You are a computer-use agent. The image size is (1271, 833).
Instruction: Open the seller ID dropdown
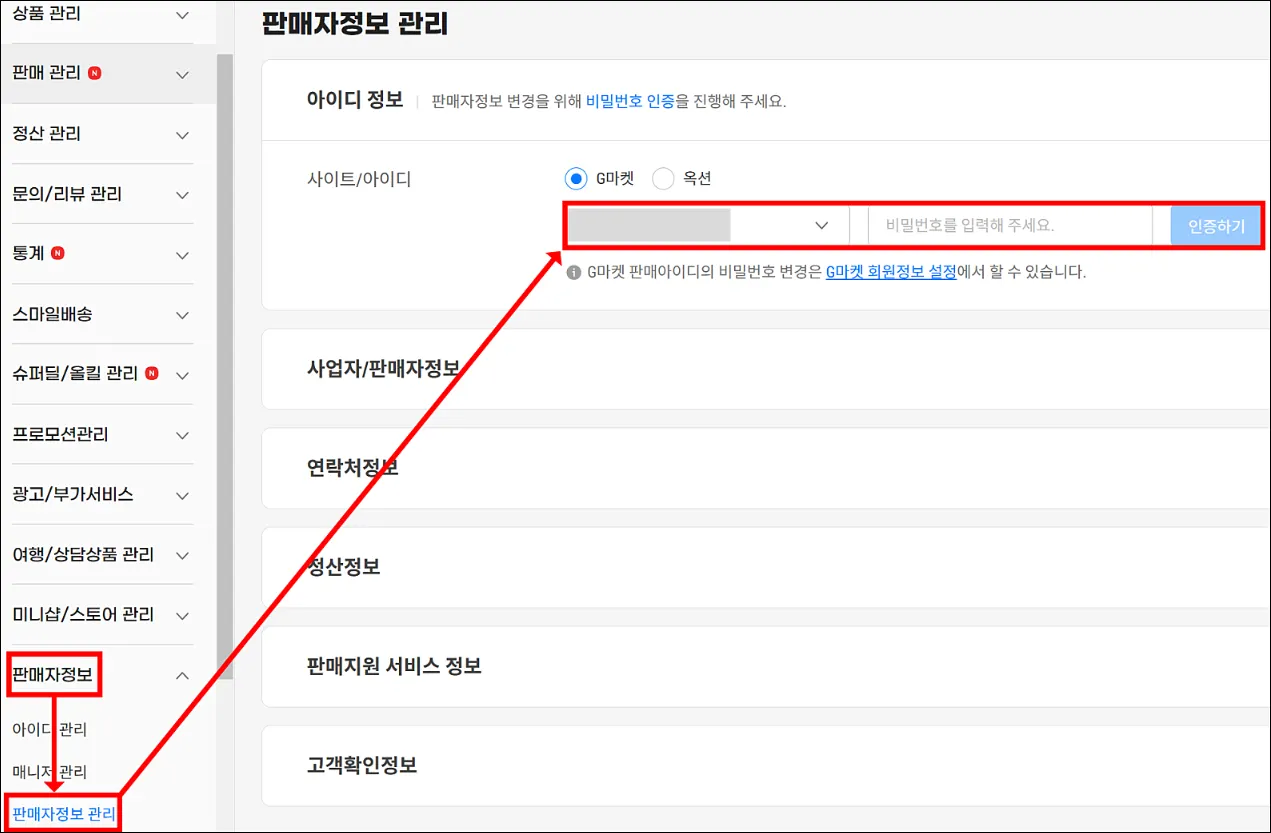pos(707,226)
